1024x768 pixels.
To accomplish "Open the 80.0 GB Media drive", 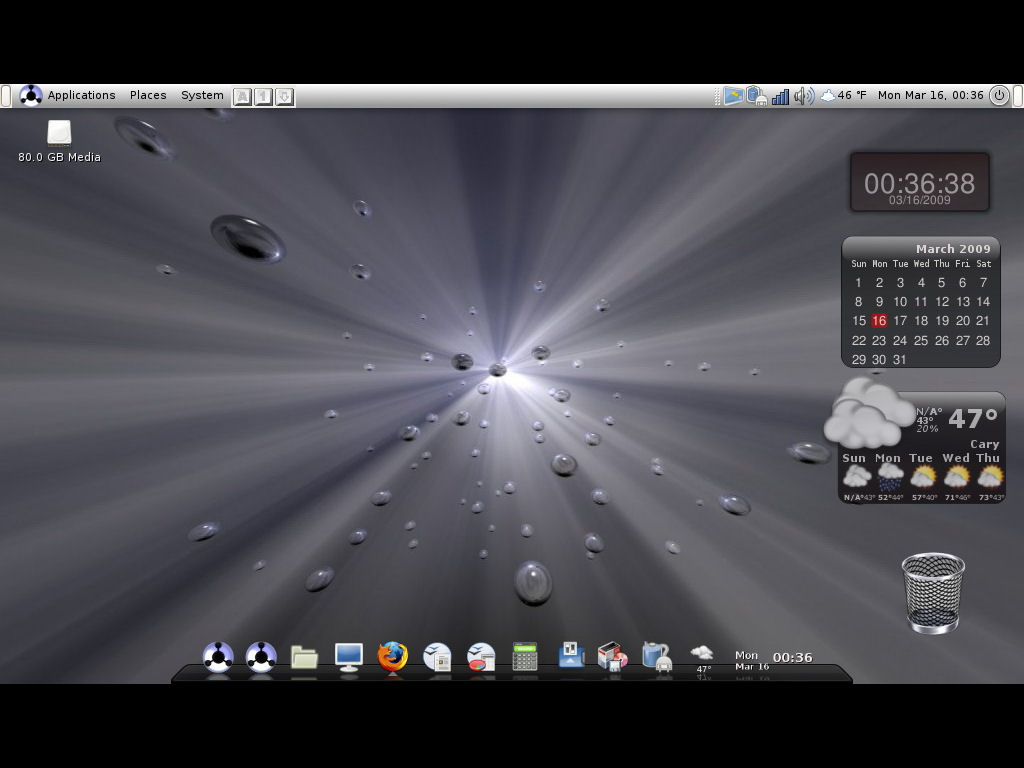I will pyautogui.click(x=59, y=134).
